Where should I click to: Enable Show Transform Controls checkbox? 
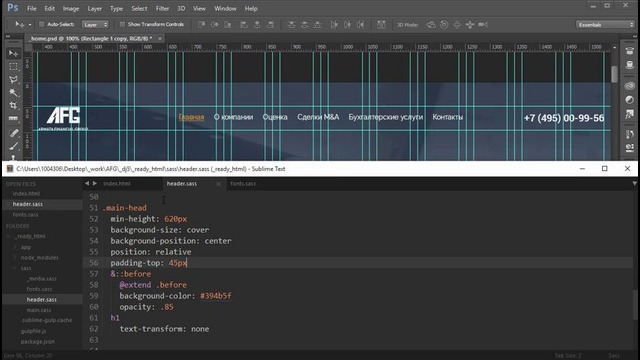[122, 24]
